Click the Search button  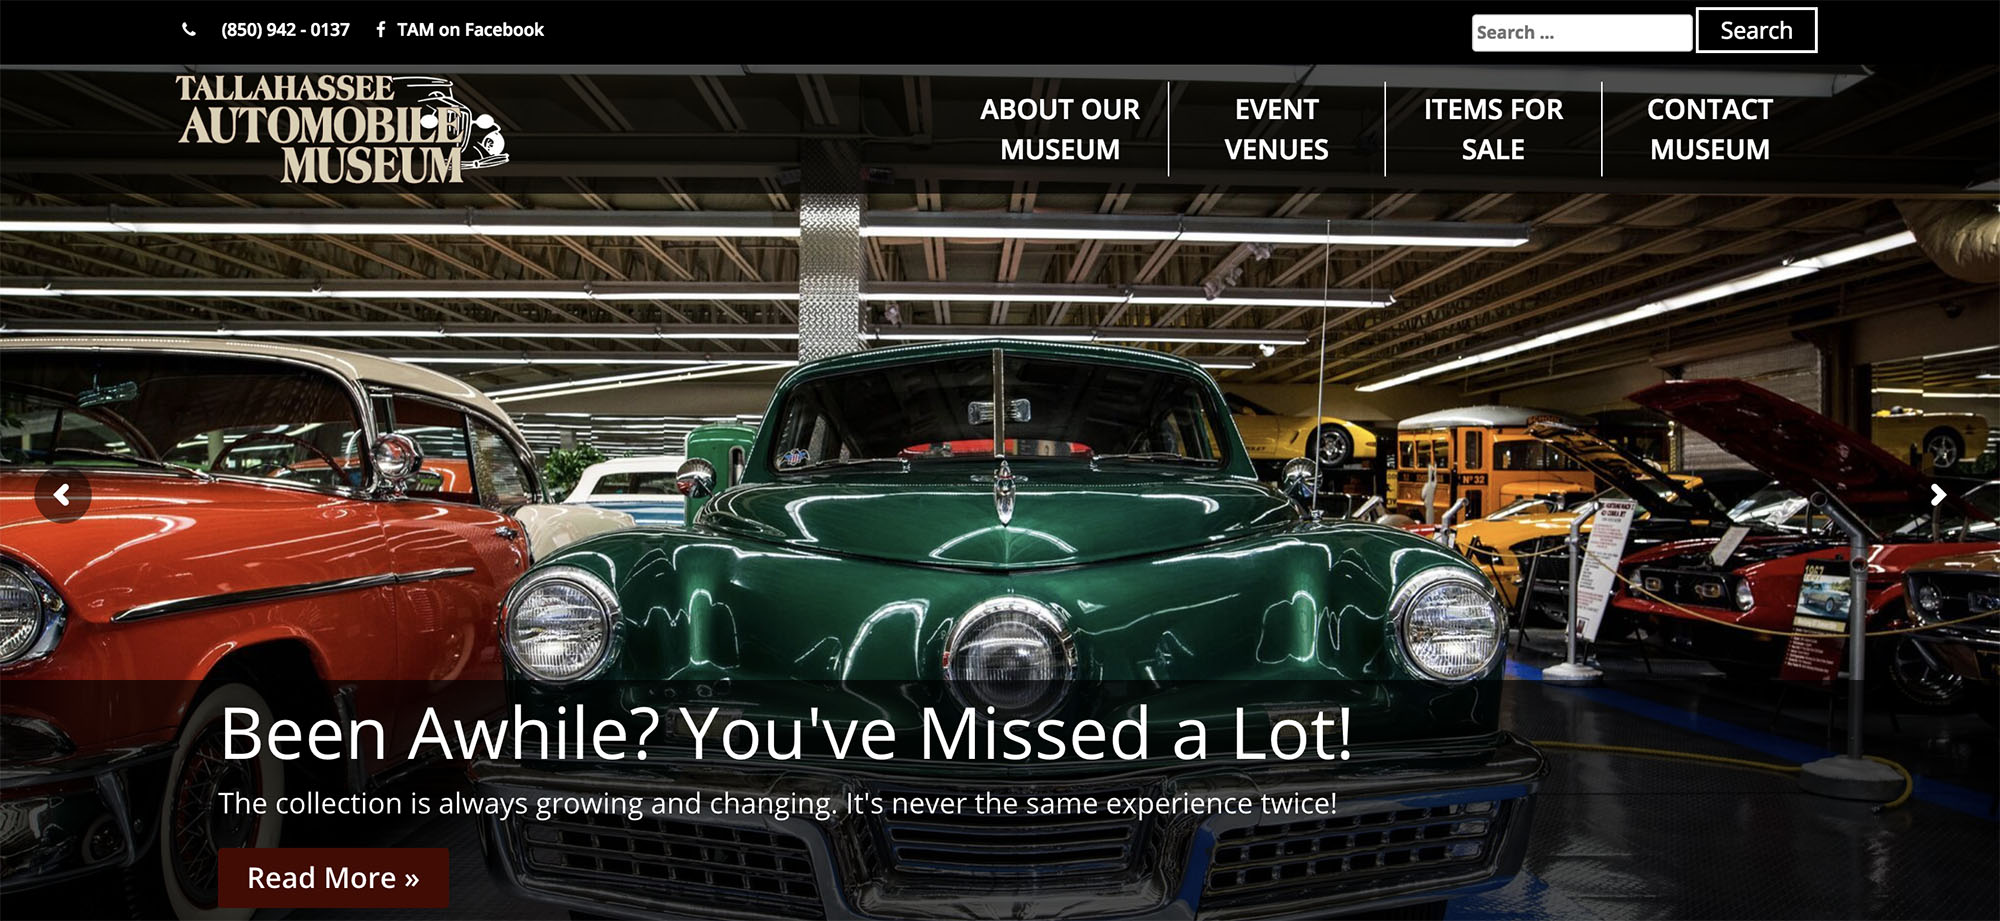click(1756, 30)
